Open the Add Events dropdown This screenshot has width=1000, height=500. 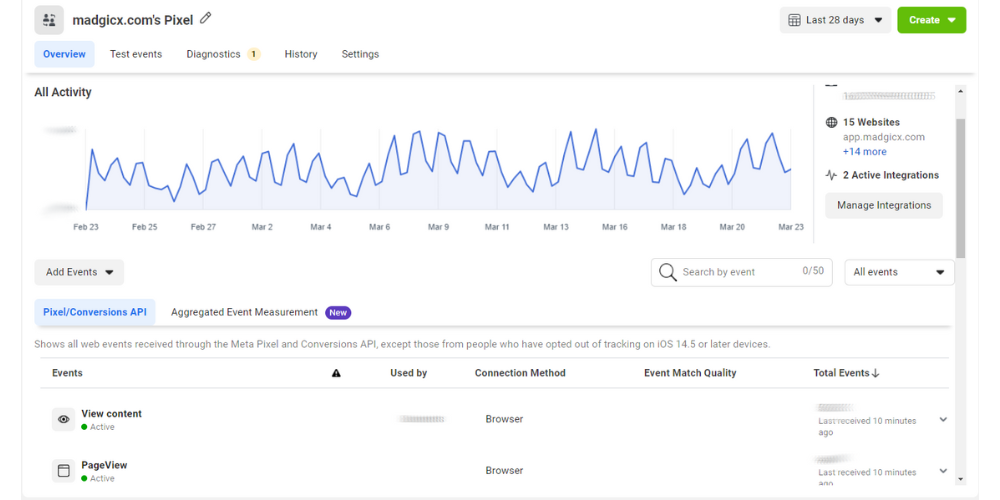pyautogui.click(x=79, y=272)
